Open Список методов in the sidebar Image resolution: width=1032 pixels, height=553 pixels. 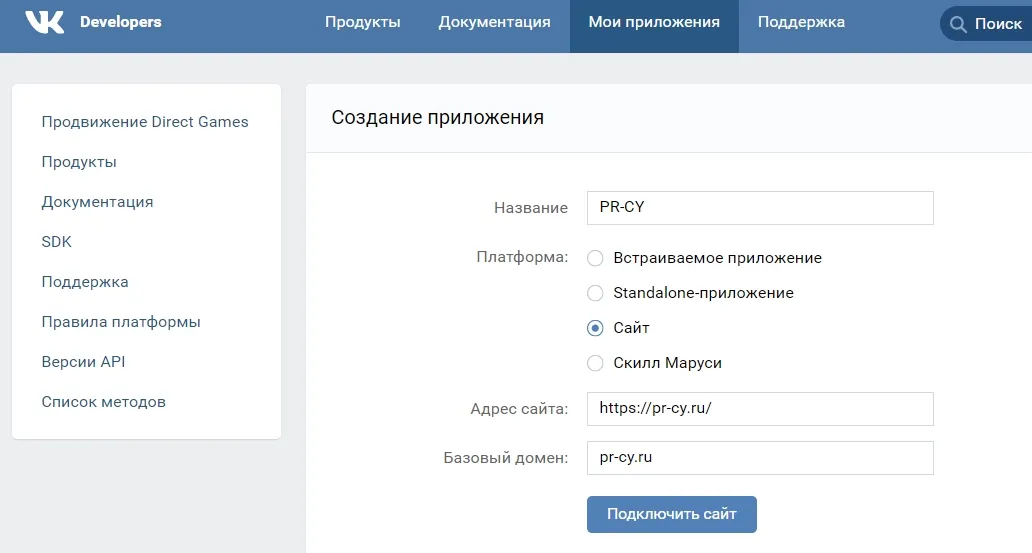click(x=103, y=402)
